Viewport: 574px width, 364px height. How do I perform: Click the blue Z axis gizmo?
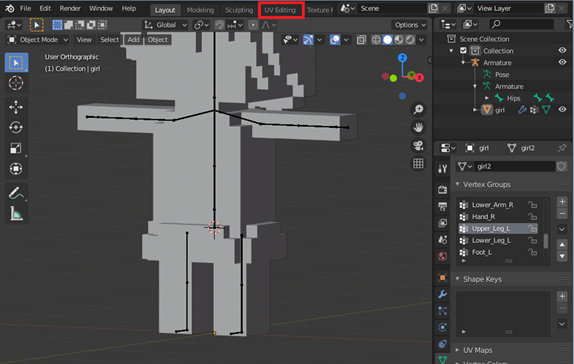click(402, 57)
